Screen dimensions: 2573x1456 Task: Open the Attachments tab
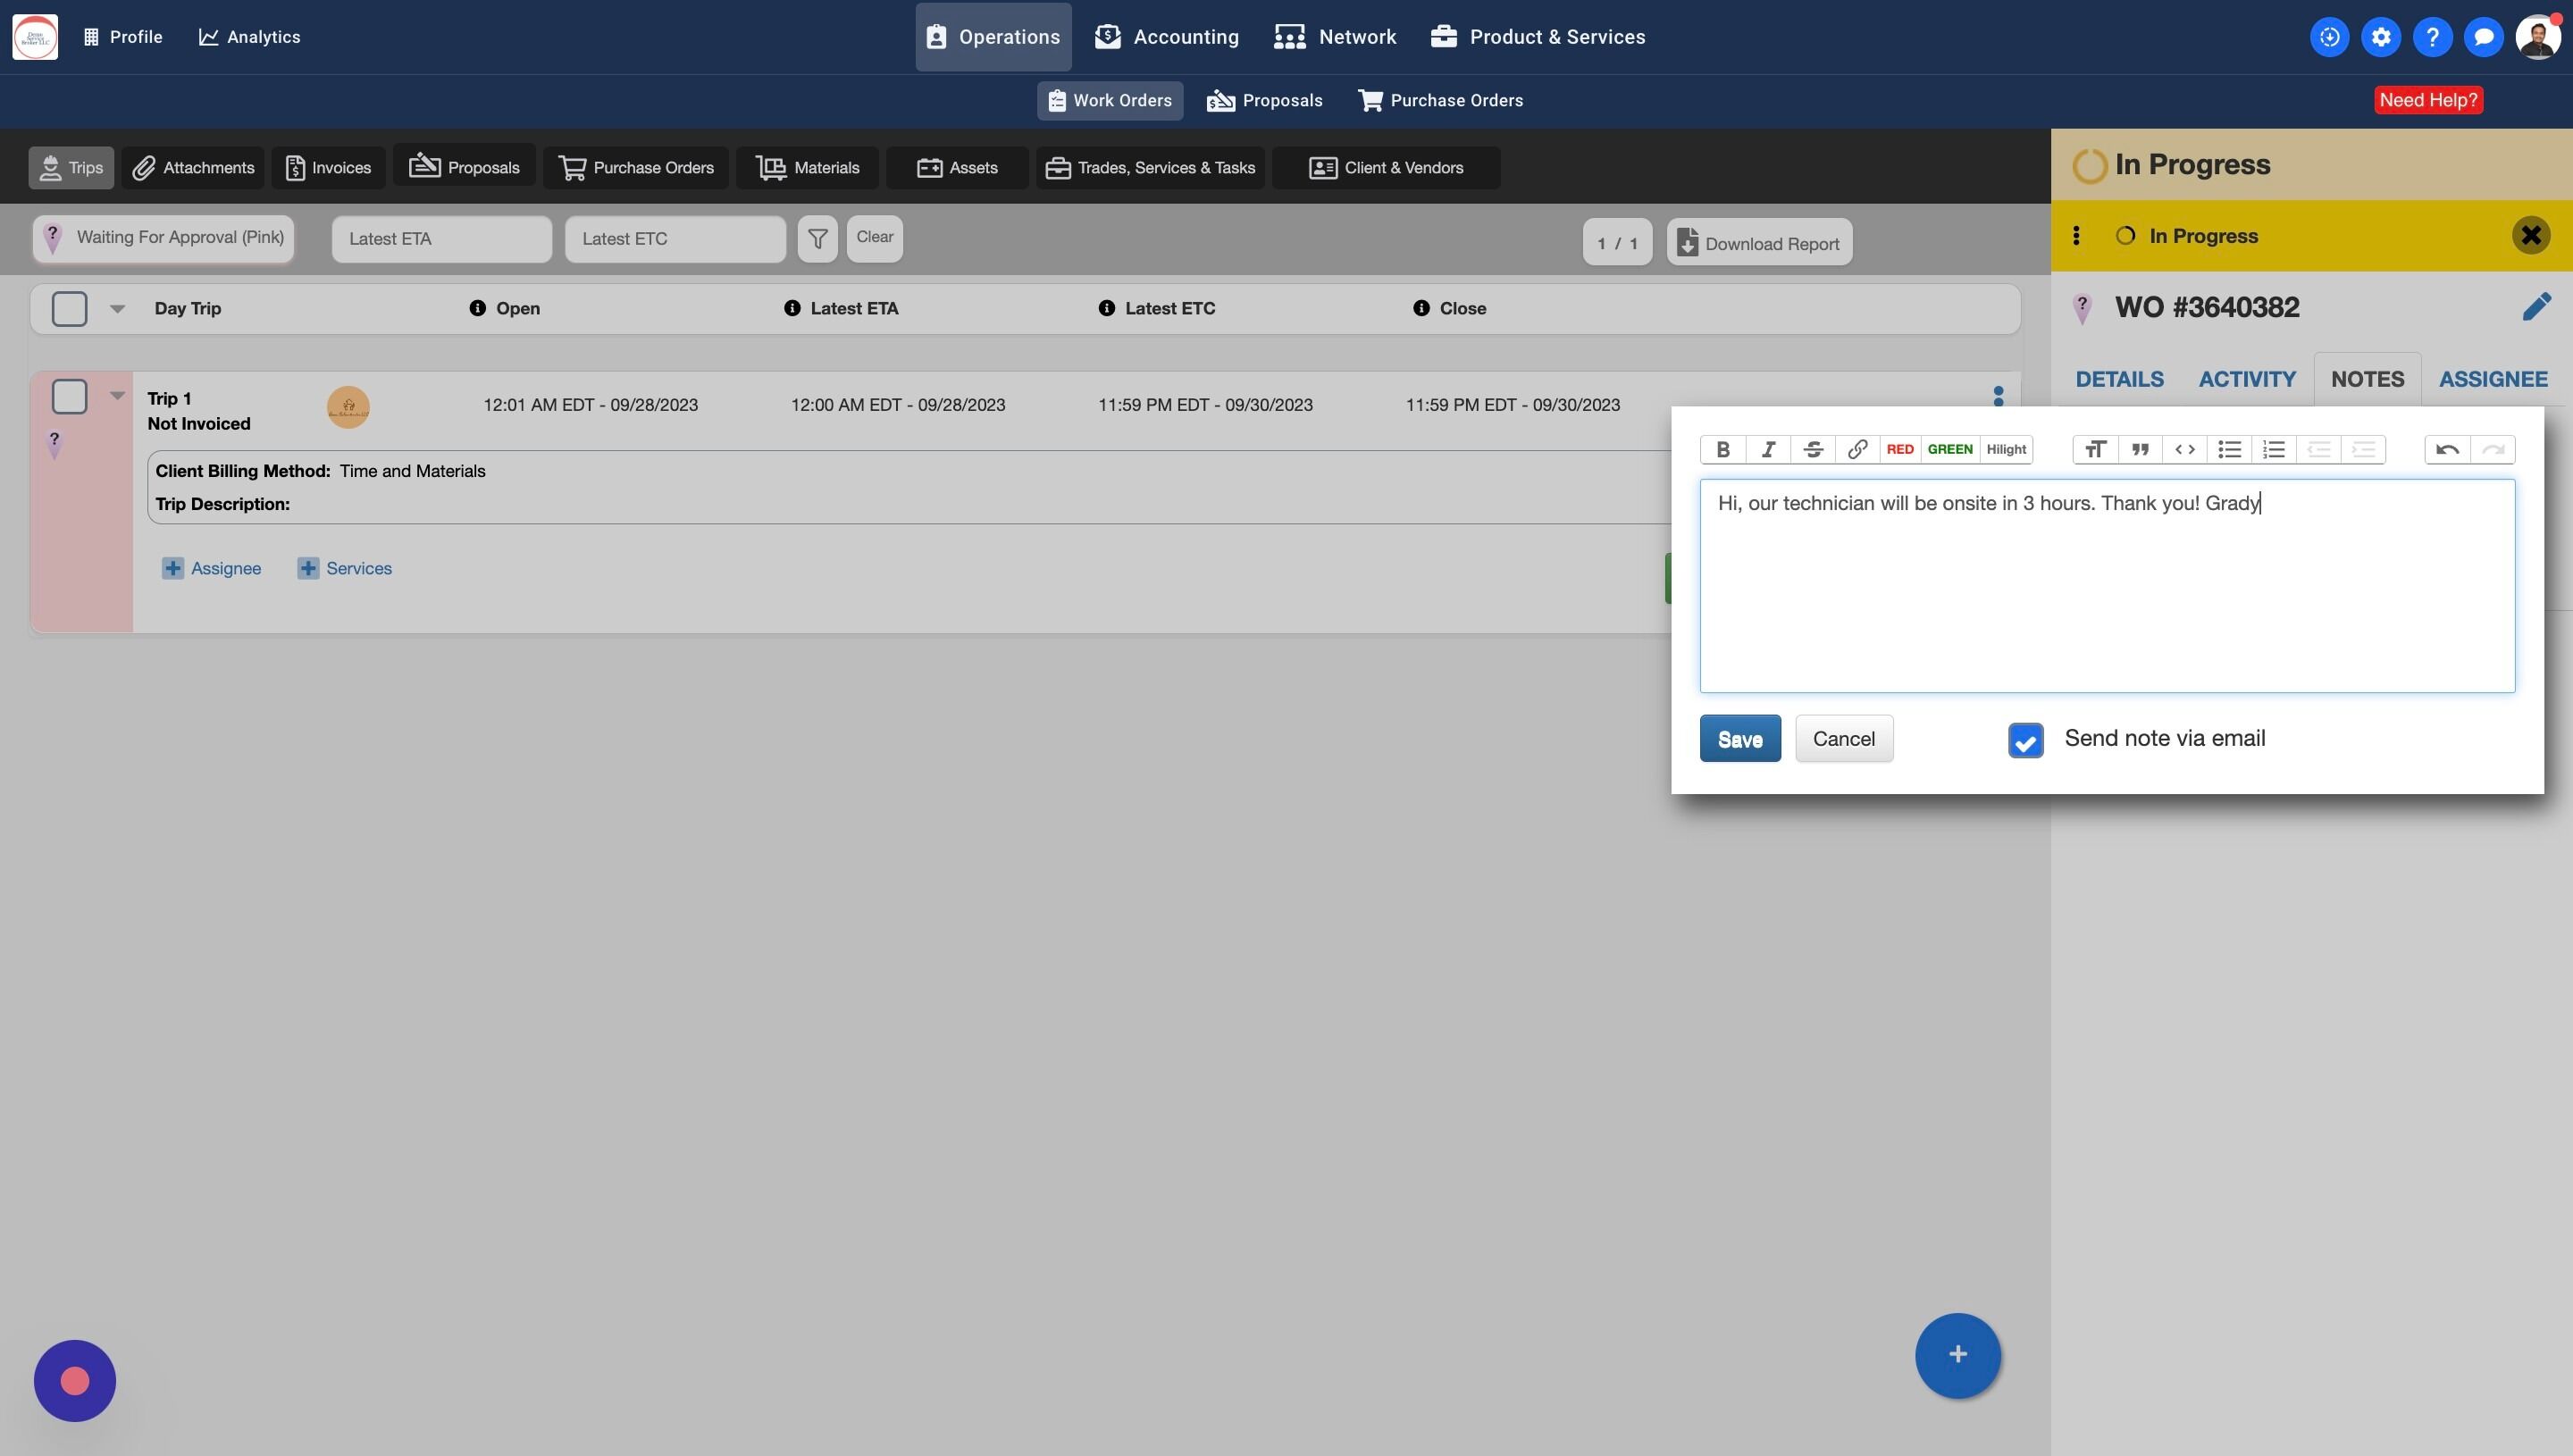pos(194,168)
